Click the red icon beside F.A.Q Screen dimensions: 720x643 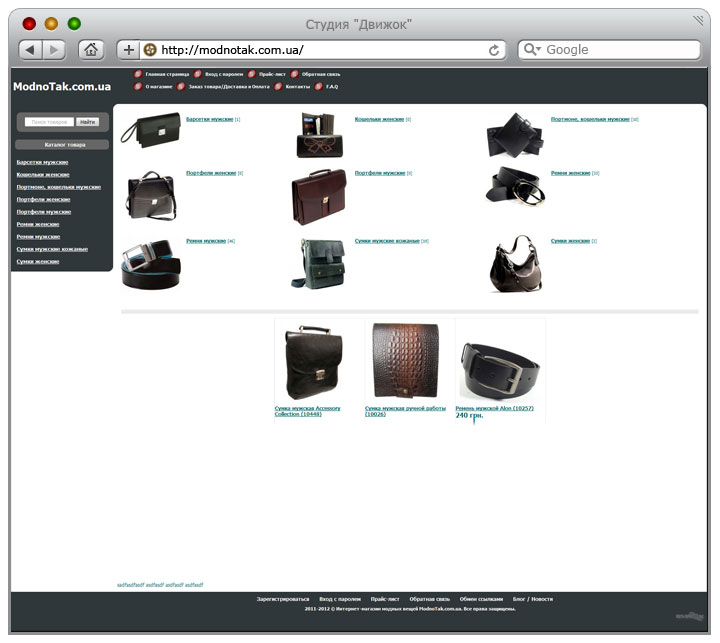point(319,86)
